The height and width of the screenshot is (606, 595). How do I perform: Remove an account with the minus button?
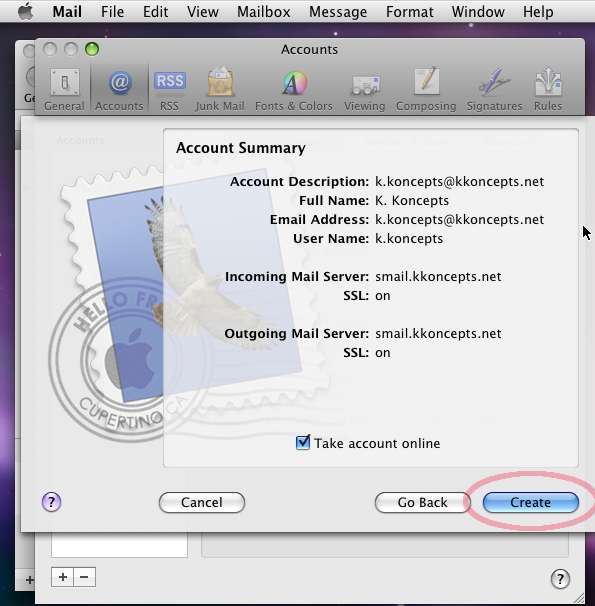[x=84, y=577]
